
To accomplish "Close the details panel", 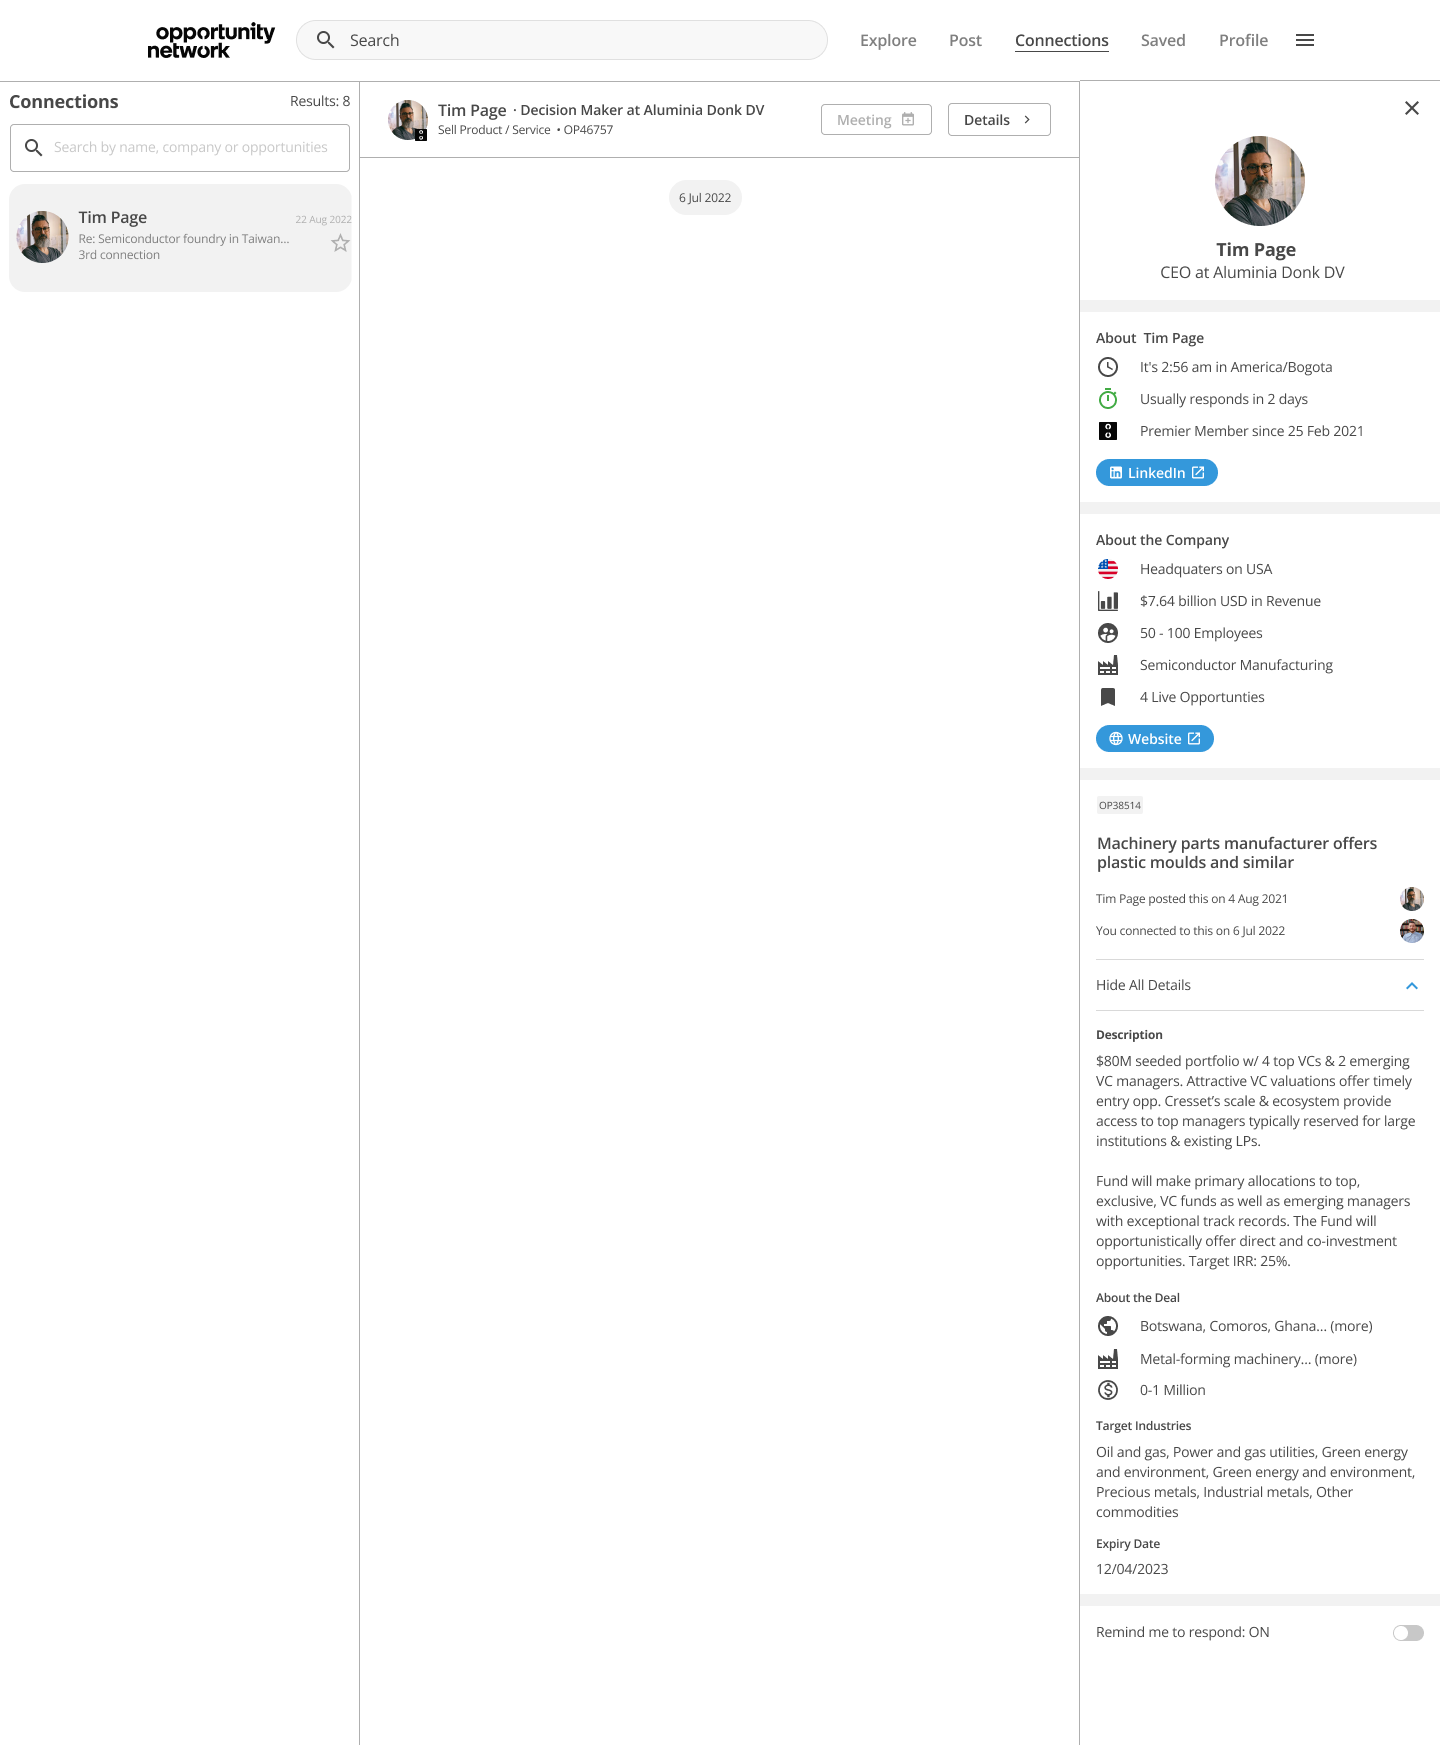I will pyautogui.click(x=1412, y=108).
